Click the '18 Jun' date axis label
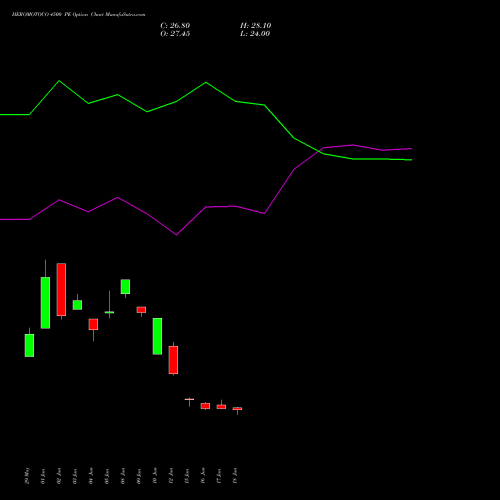The height and width of the screenshot is (500, 500). coord(235,476)
